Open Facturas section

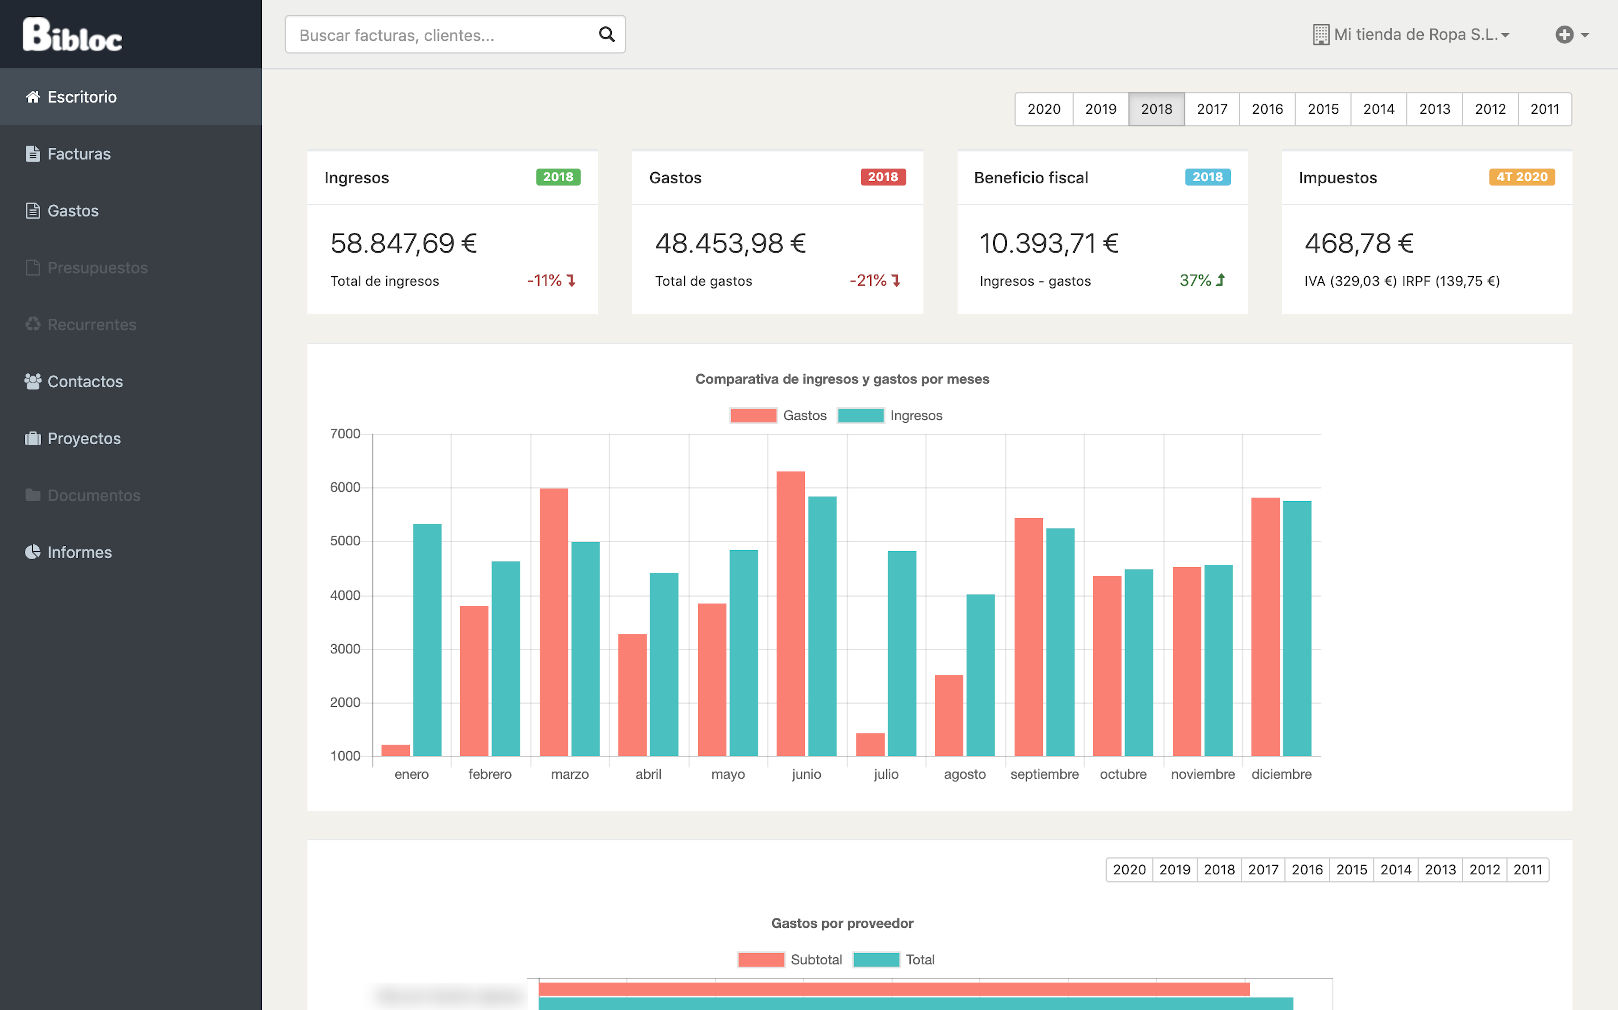pyautogui.click(x=130, y=154)
